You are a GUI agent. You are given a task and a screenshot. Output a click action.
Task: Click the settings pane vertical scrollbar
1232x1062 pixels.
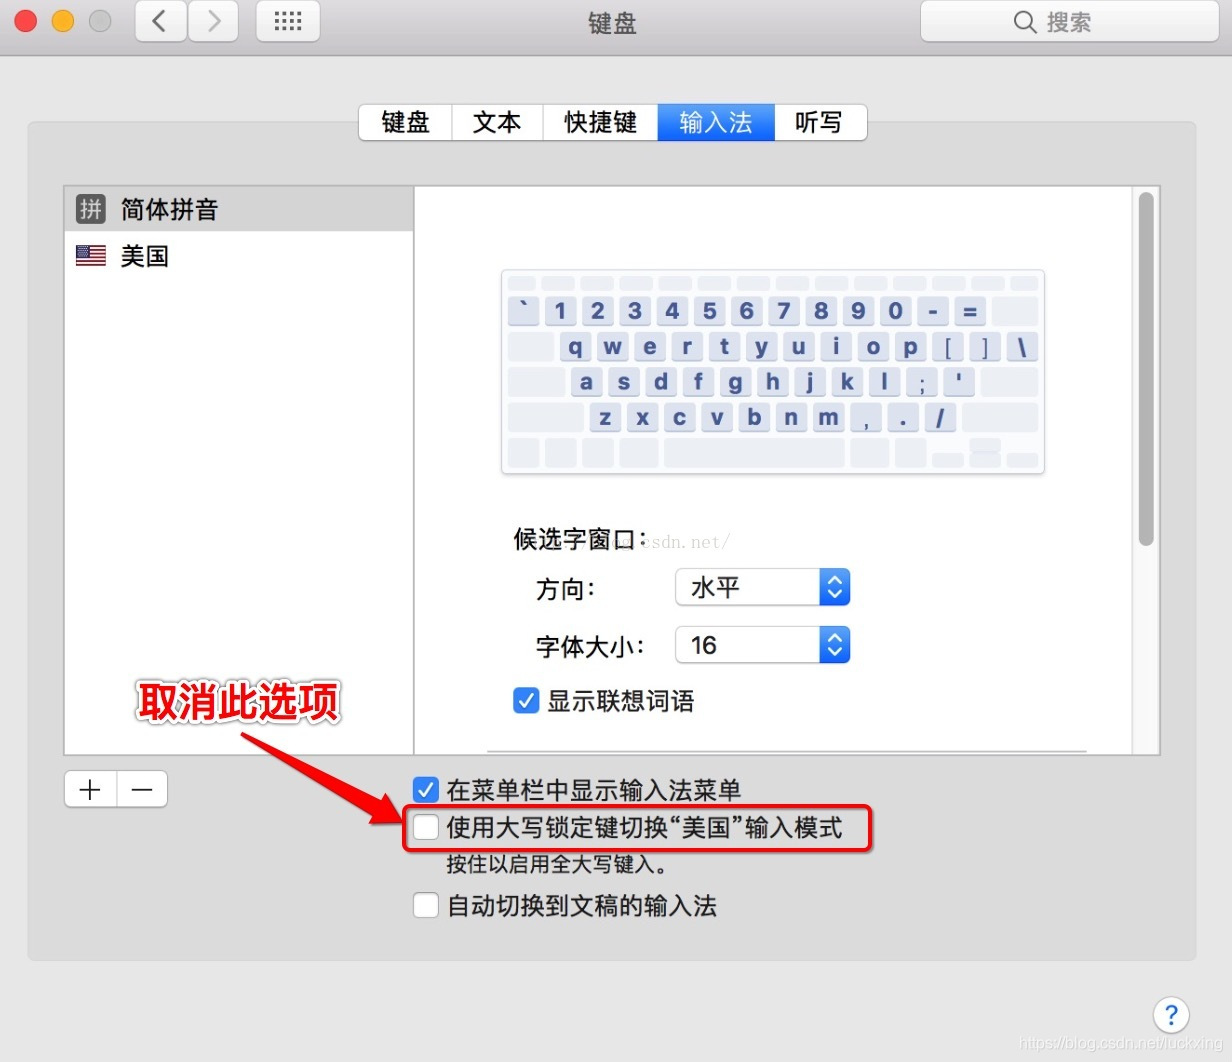click(1146, 370)
